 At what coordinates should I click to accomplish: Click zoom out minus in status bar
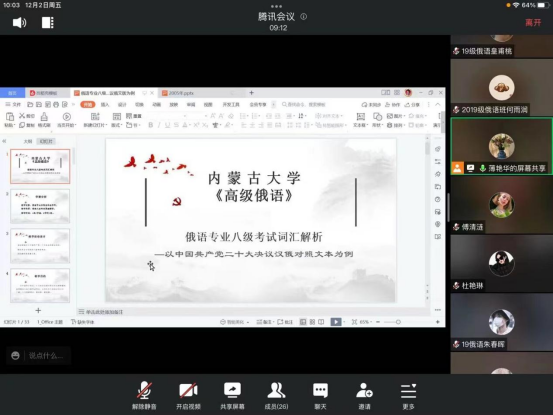coord(378,322)
